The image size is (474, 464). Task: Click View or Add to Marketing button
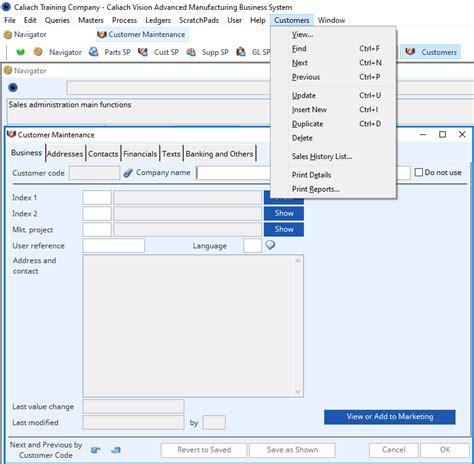click(390, 417)
